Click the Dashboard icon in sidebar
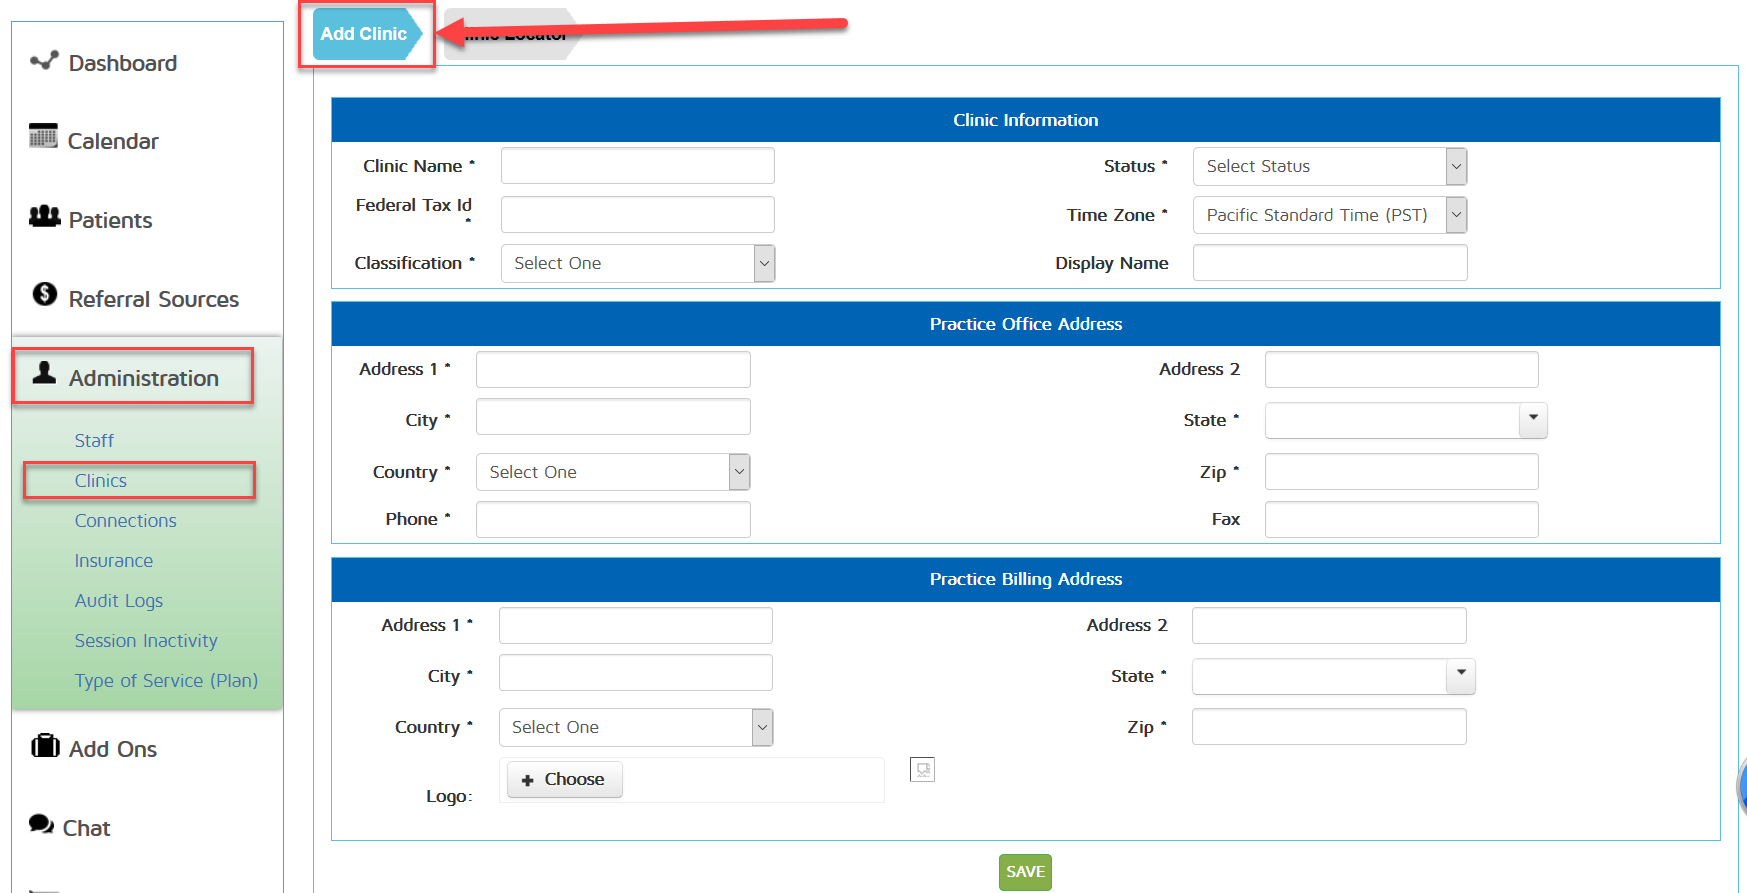Image resolution: width=1747 pixels, height=893 pixels. (x=44, y=62)
